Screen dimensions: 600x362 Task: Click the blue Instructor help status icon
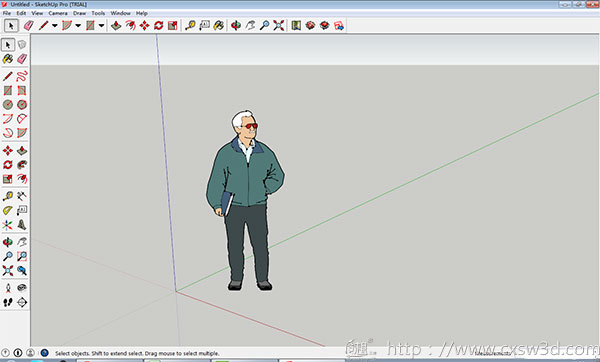(x=44, y=352)
